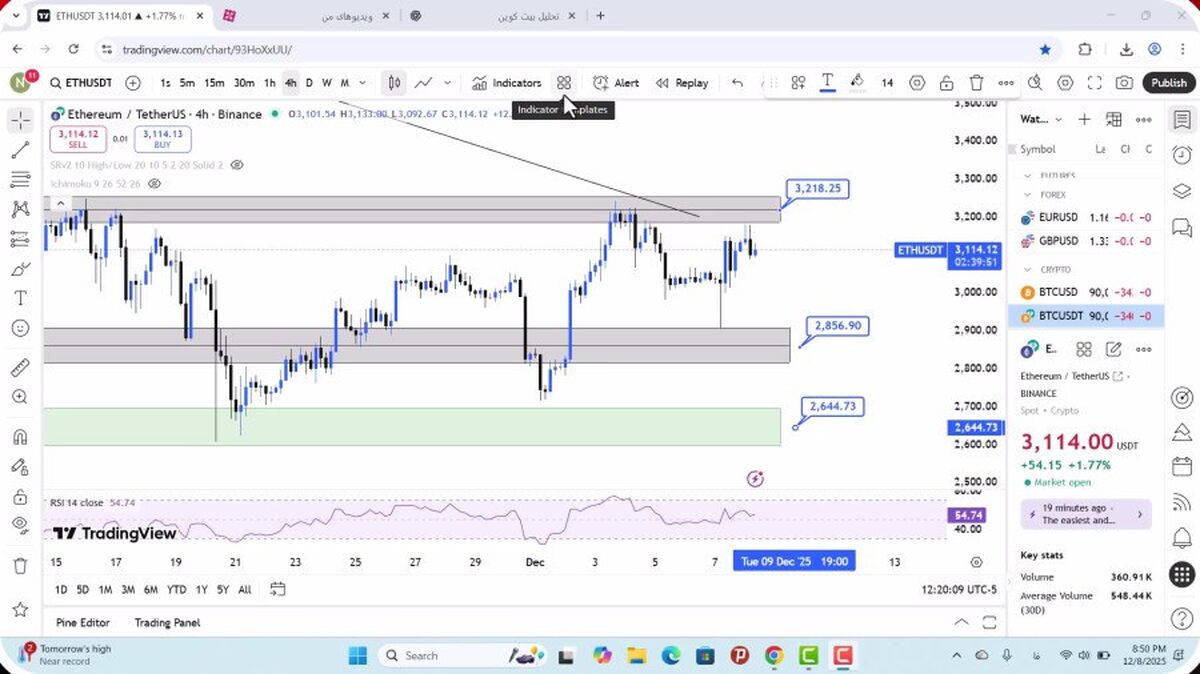Expand the chart type dropdown arrow
The width and height of the screenshot is (1200, 674).
(x=447, y=83)
